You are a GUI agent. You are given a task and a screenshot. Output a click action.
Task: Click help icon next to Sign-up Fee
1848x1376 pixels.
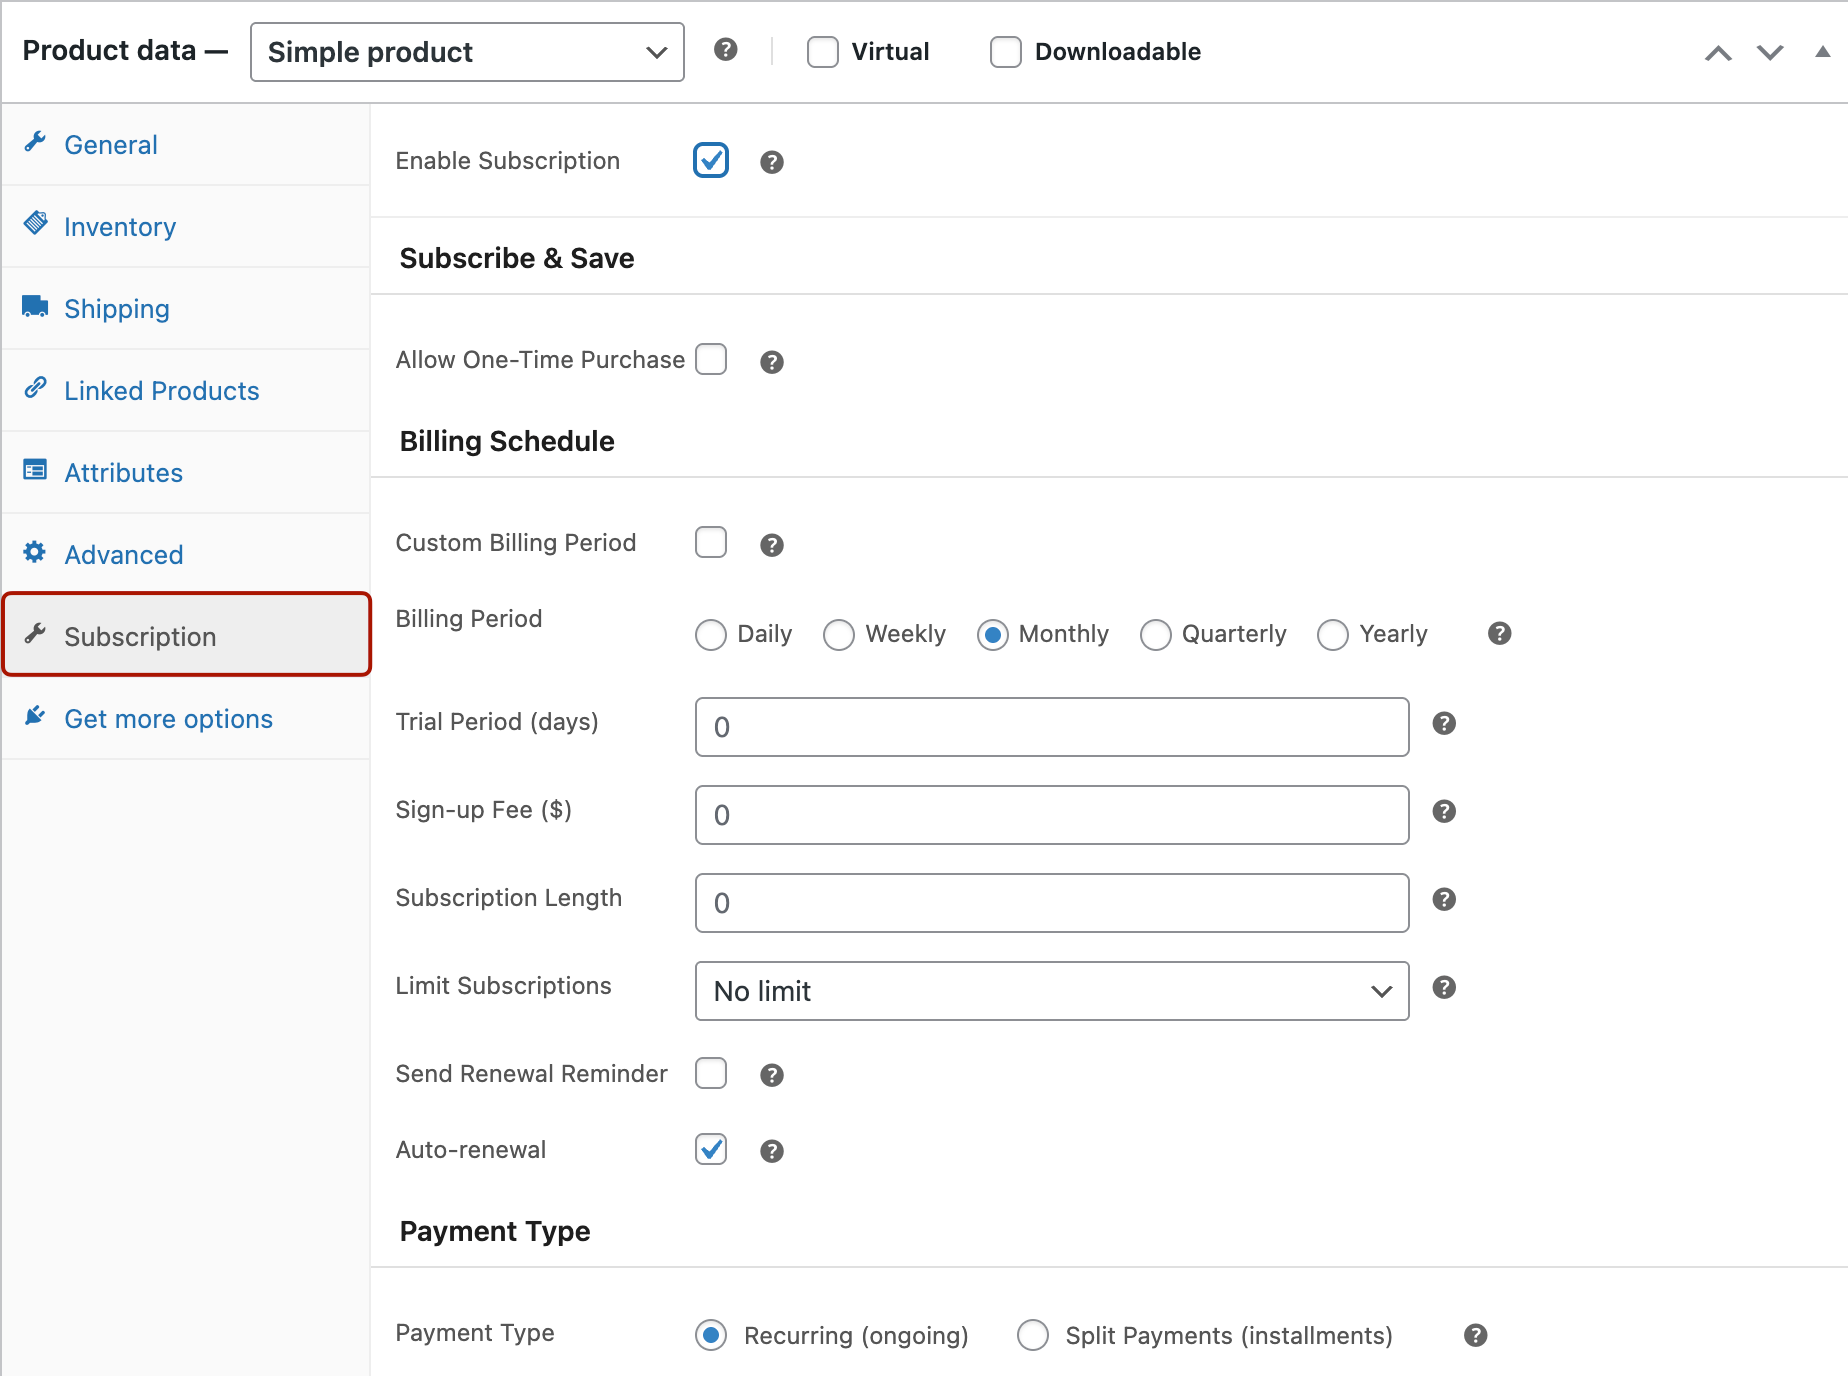(x=1443, y=811)
